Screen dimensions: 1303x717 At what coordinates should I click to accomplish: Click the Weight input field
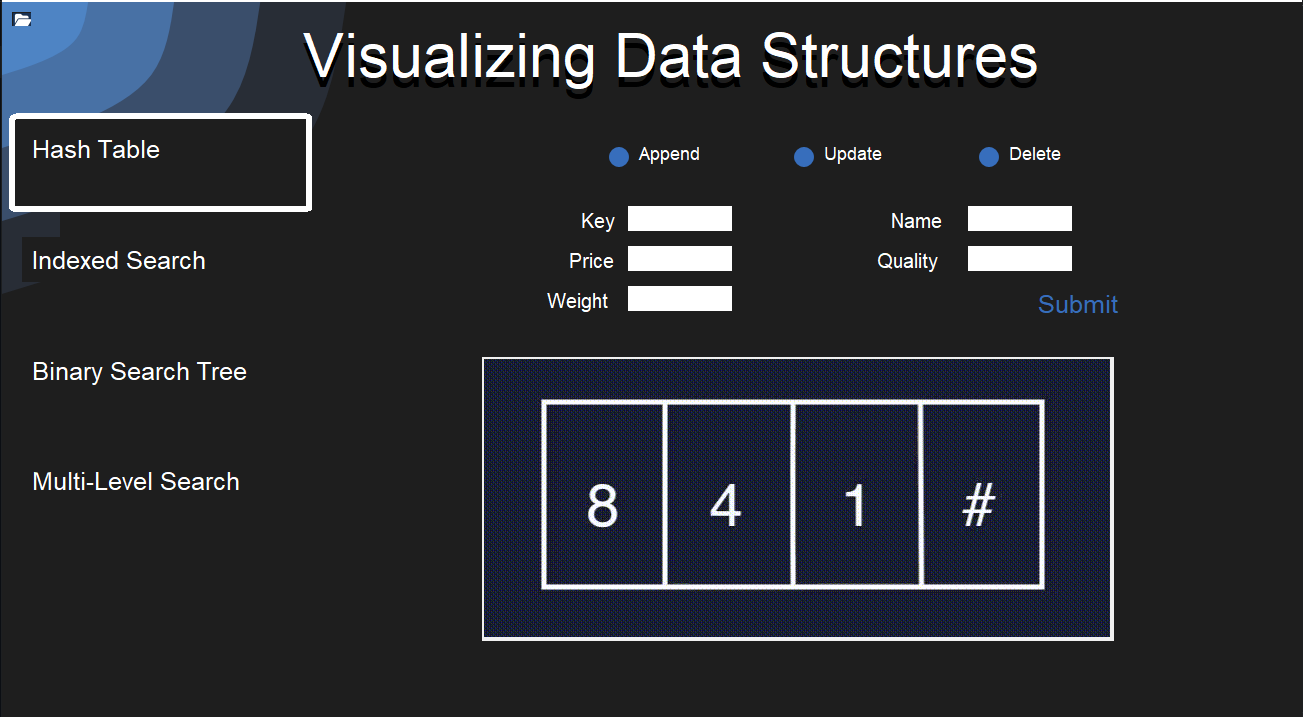click(679, 297)
